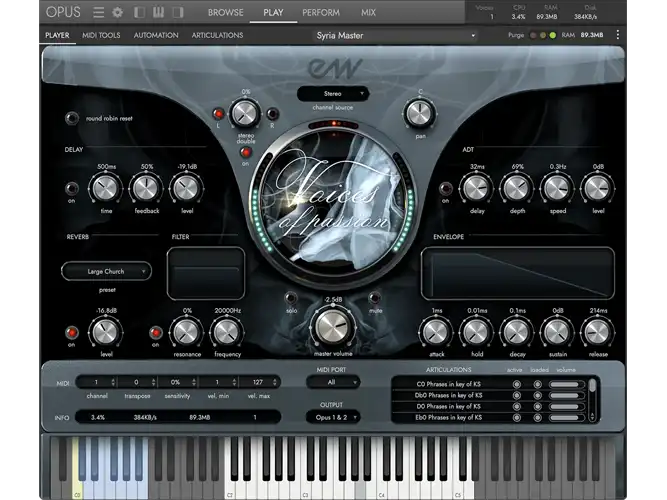Click the envelope attack knob
Screen dimensions: 667x500
436,332
